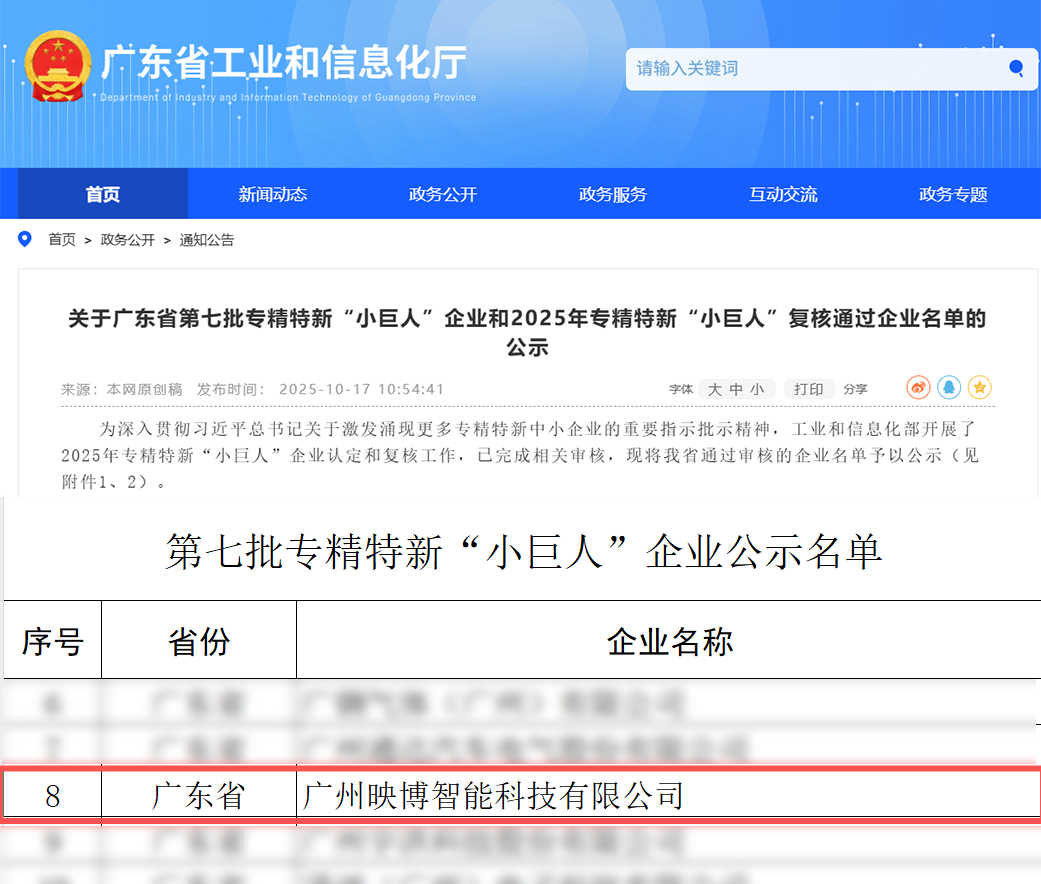This screenshot has width=1041, height=884.
Task: Open the 政务服务 menu
Action: tap(611, 194)
